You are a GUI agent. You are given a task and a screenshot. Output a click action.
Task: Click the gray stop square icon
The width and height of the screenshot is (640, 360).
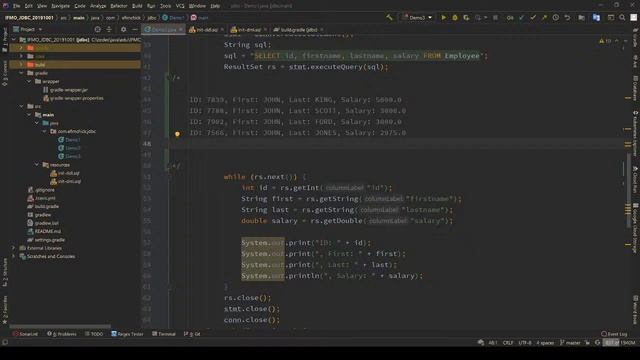495,18
